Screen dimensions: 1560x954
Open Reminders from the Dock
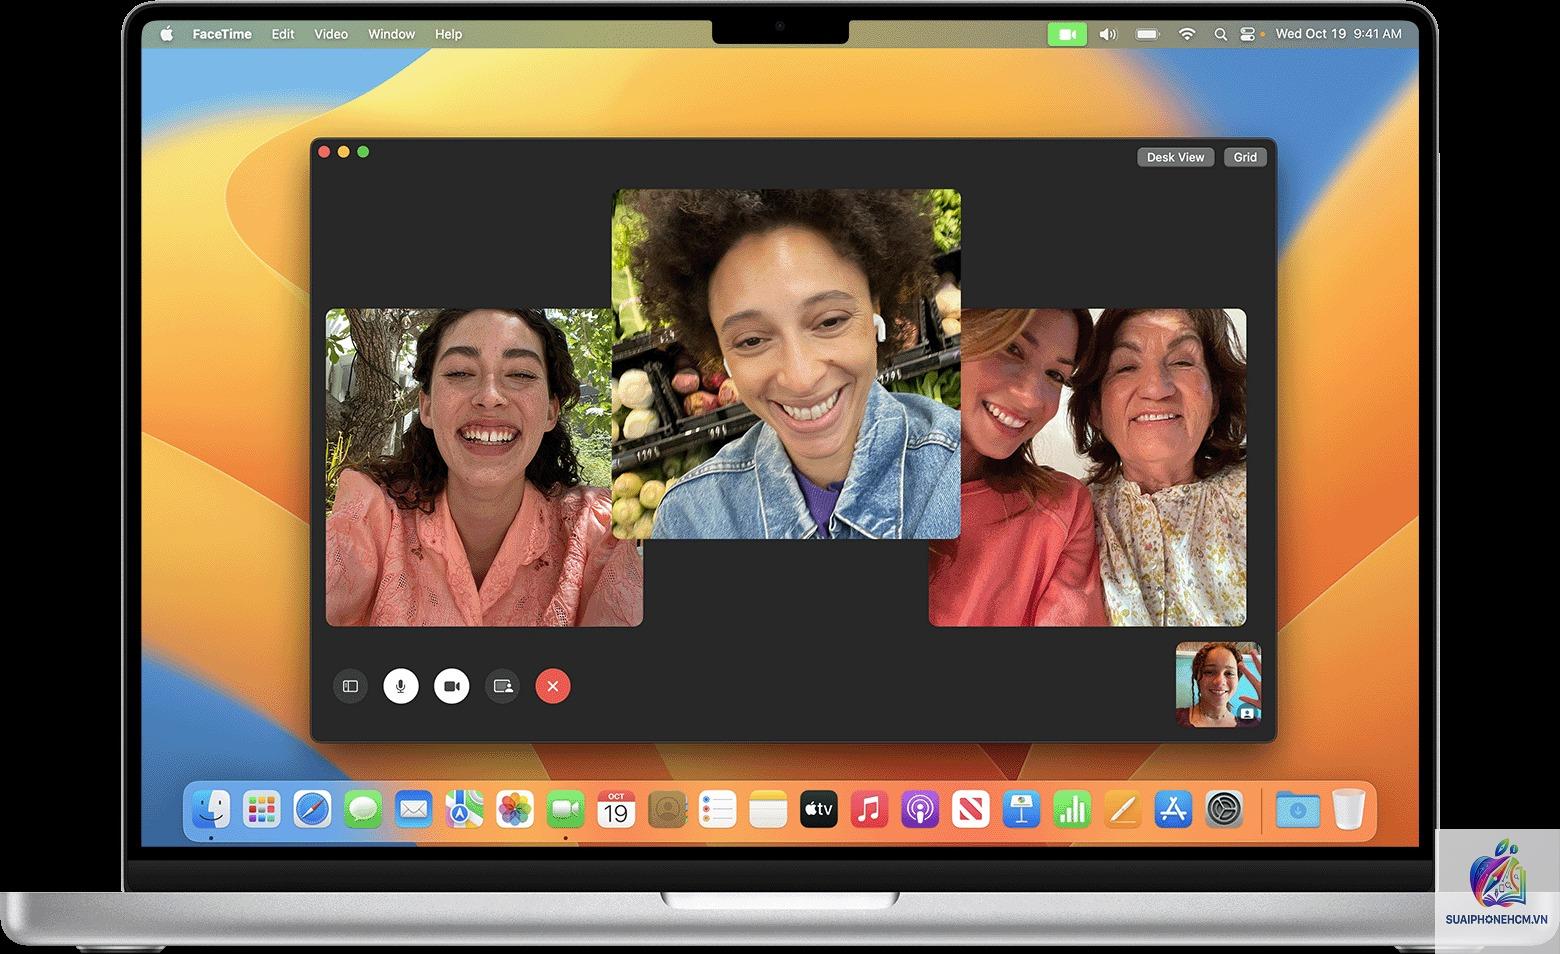717,809
